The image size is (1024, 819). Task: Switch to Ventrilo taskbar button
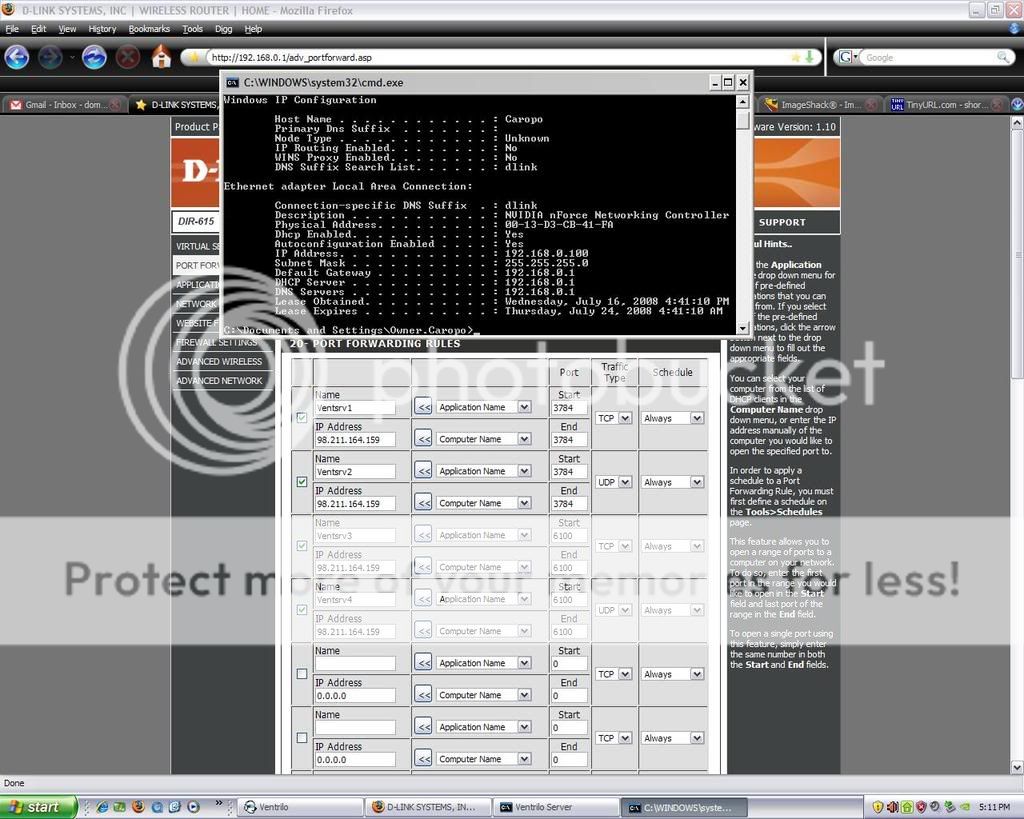300,807
